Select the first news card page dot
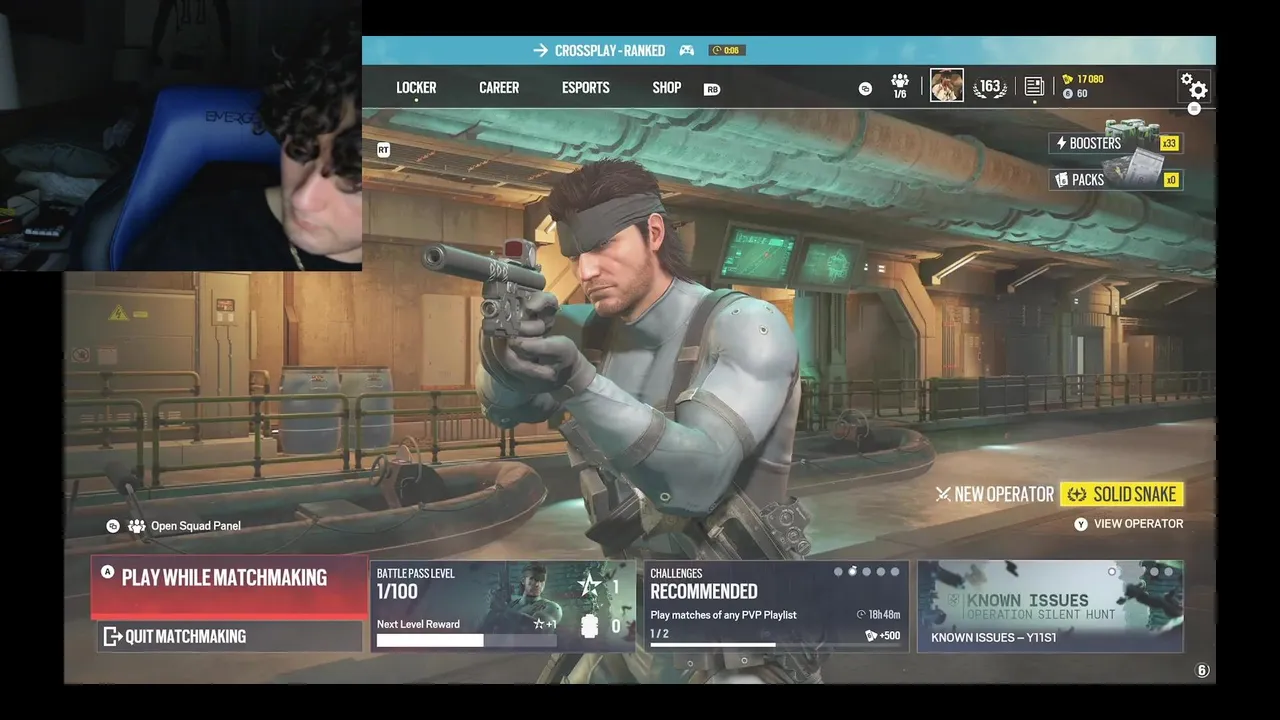The height and width of the screenshot is (720, 1280). click(x=1112, y=572)
